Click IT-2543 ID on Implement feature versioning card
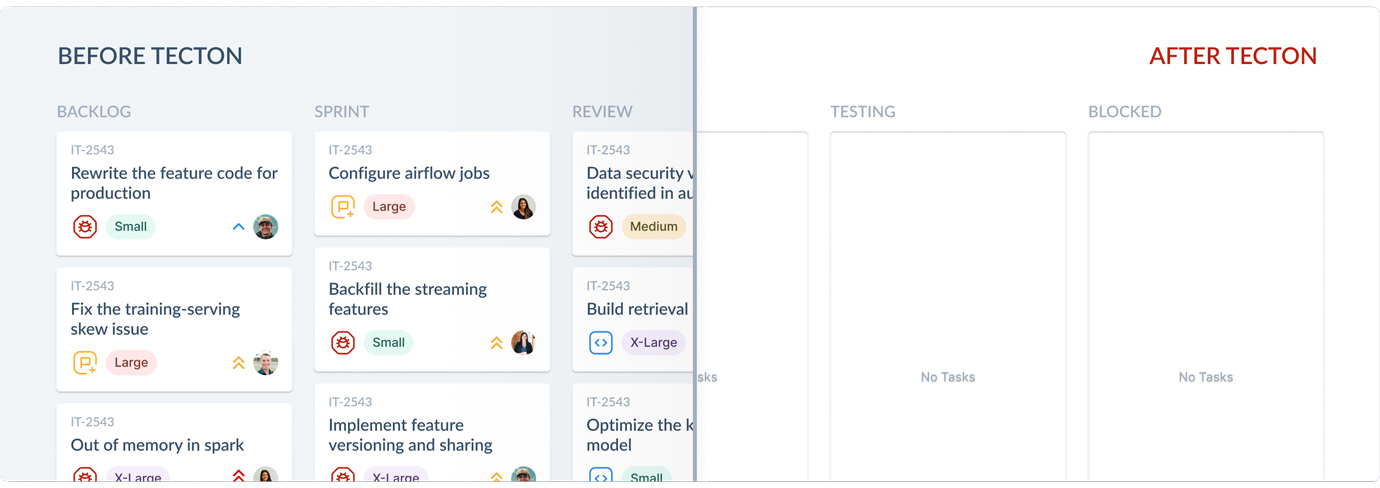The image size is (1380, 488). 350,402
